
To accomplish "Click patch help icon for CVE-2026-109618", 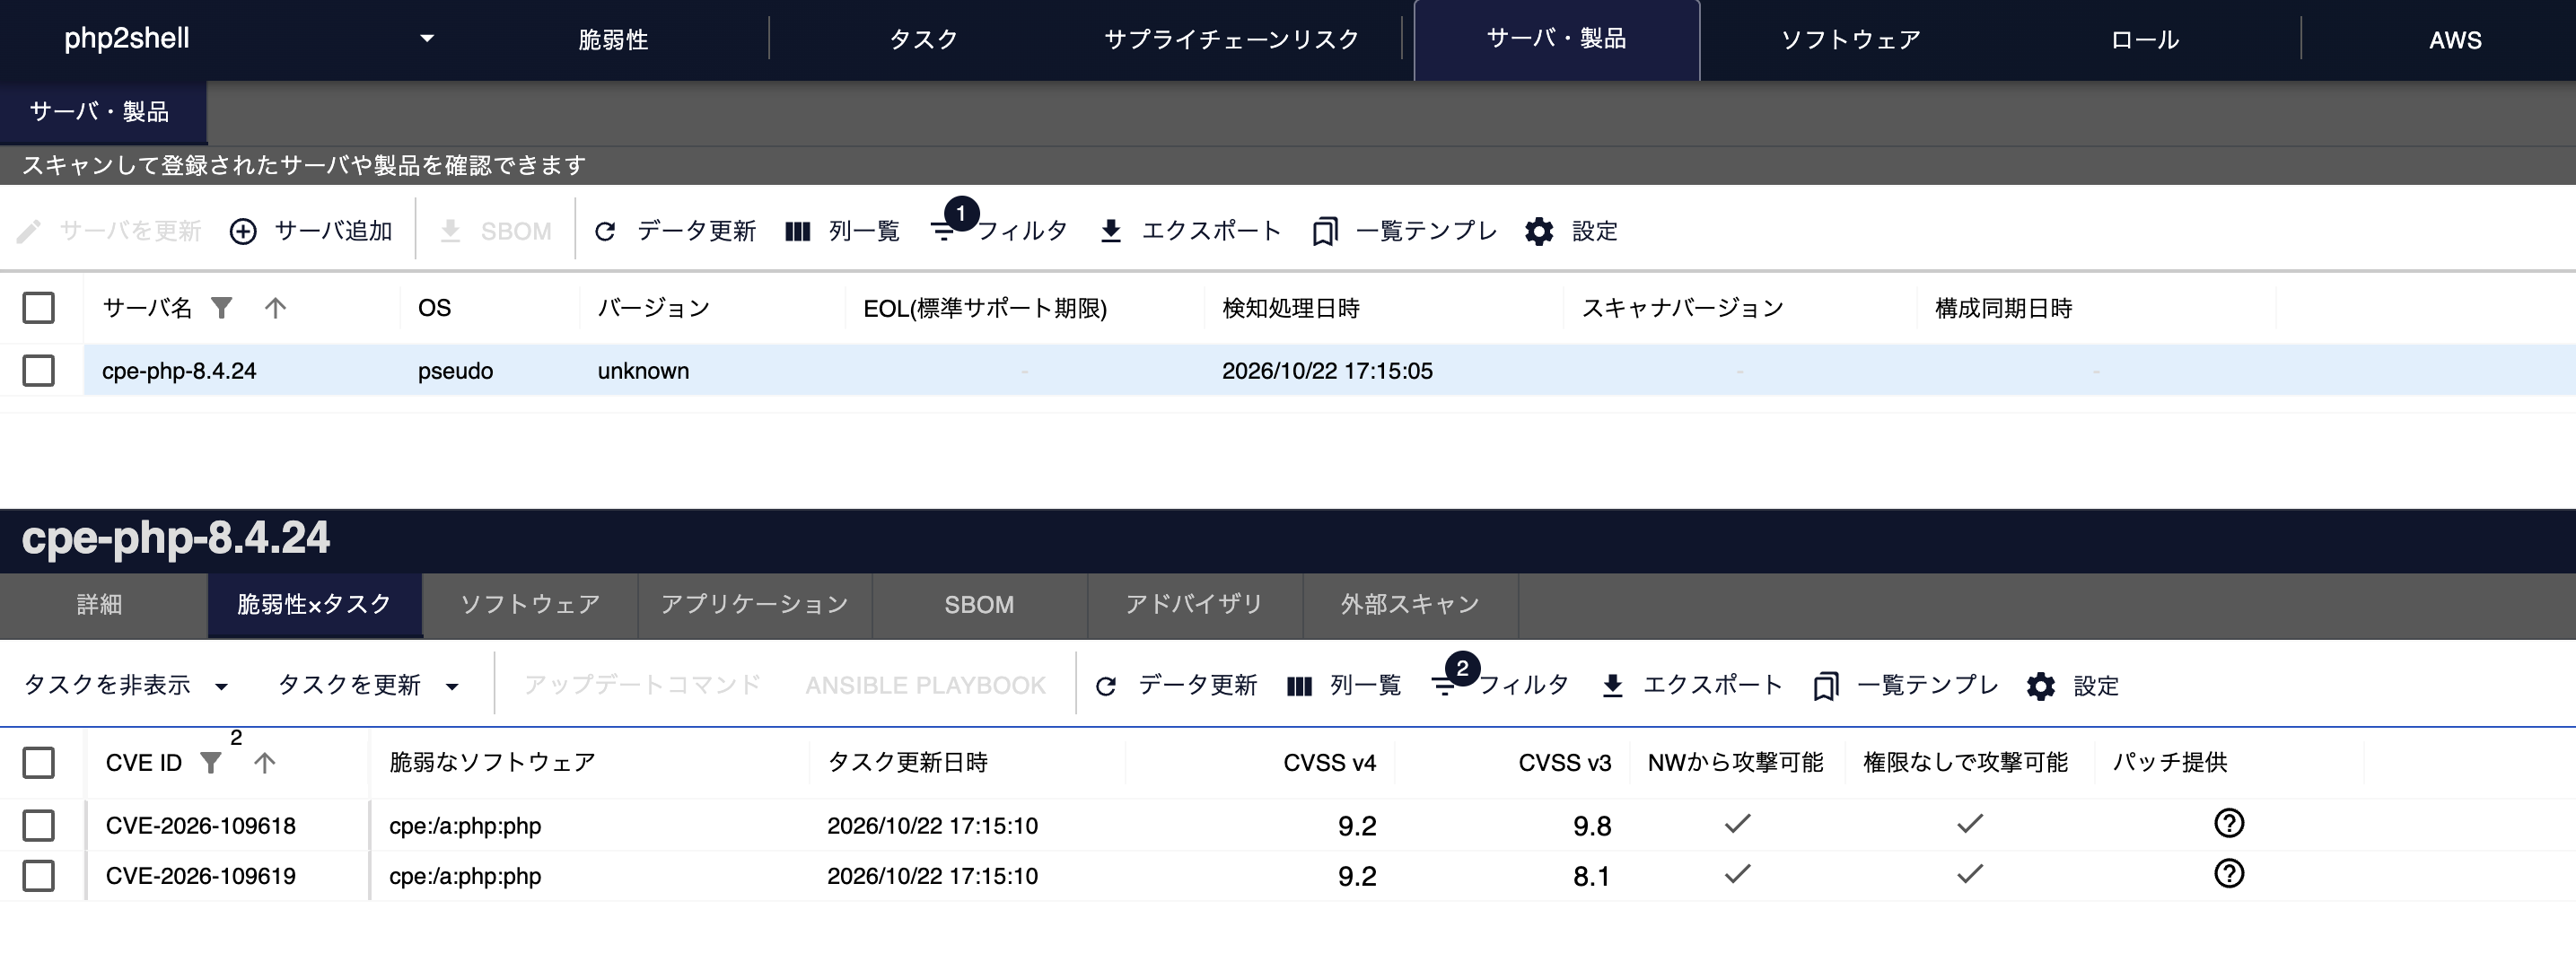I will (2229, 824).
